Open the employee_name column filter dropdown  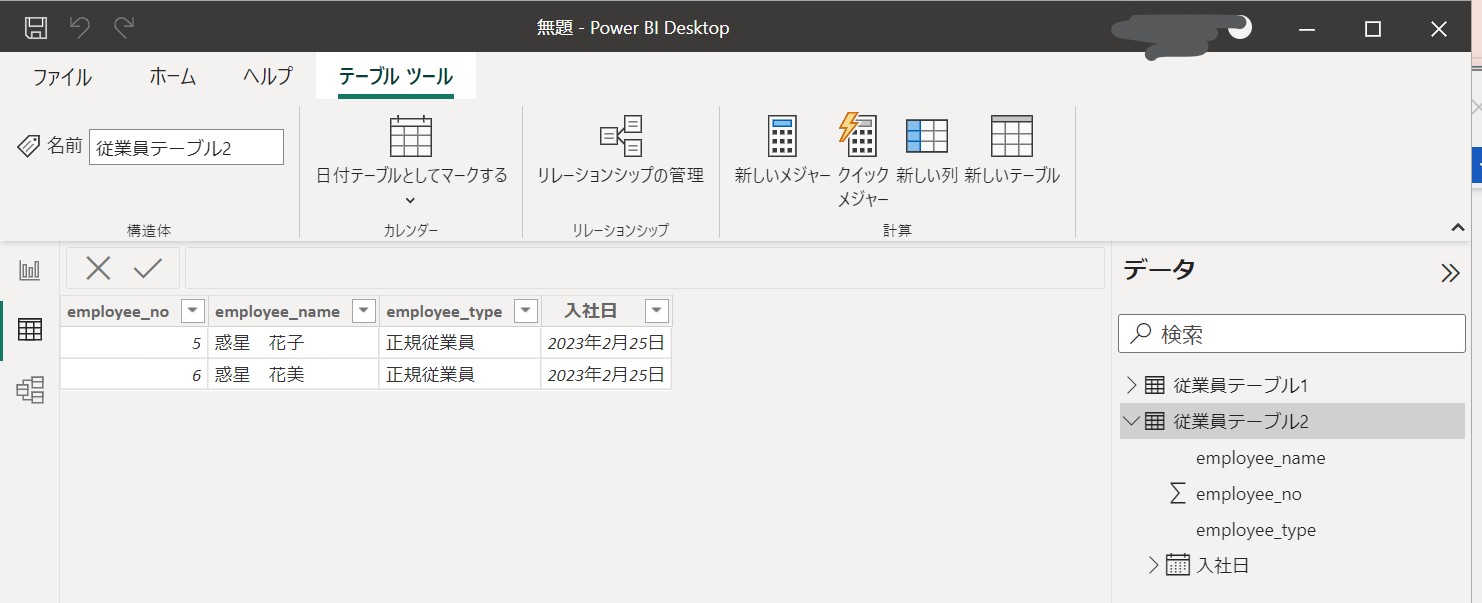click(364, 311)
